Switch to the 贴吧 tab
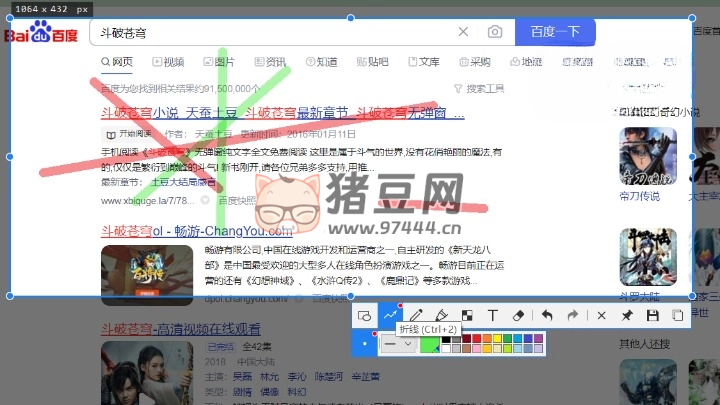 (x=373, y=62)
